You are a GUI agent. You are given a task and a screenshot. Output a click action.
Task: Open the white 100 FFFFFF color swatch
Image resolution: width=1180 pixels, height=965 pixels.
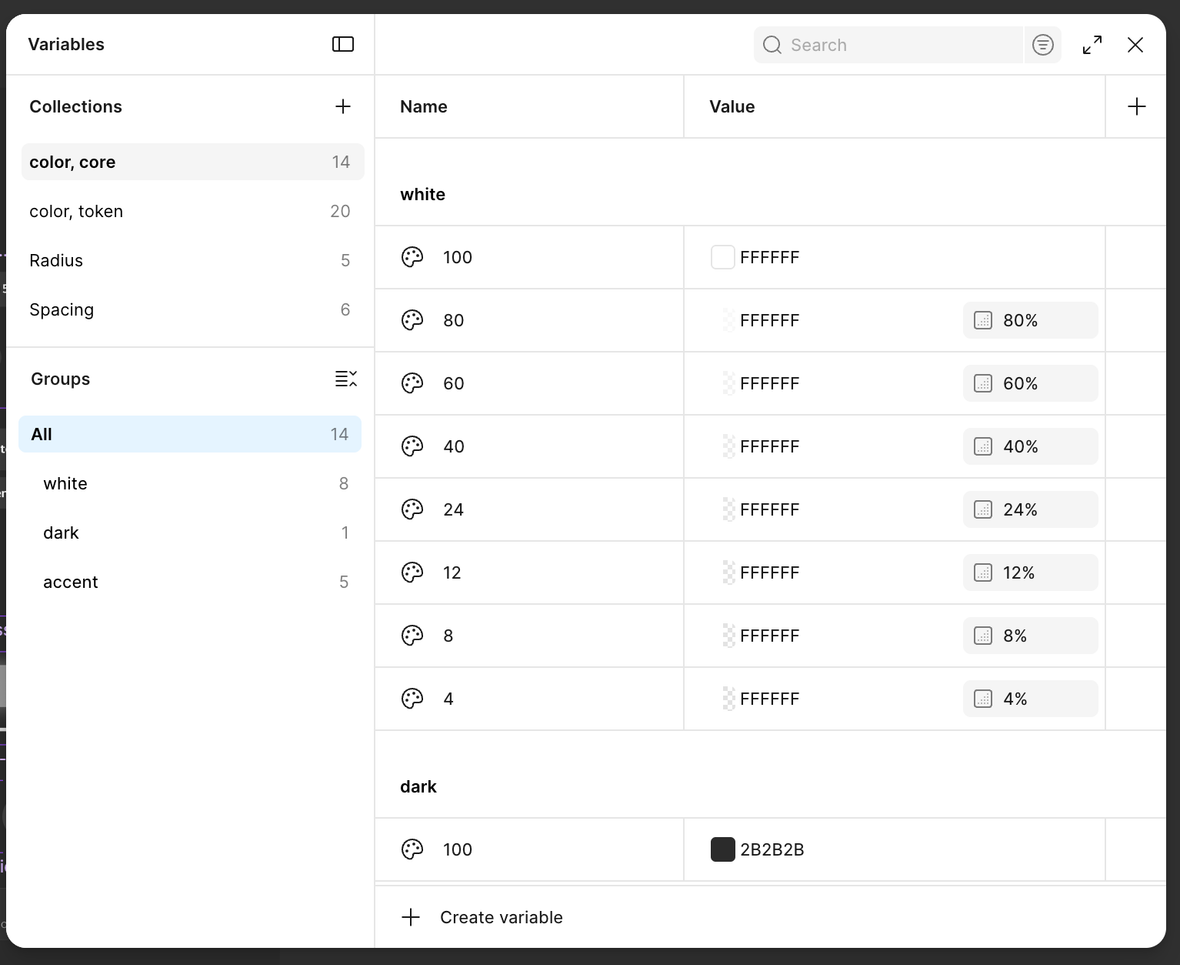[x=722, y=257]
